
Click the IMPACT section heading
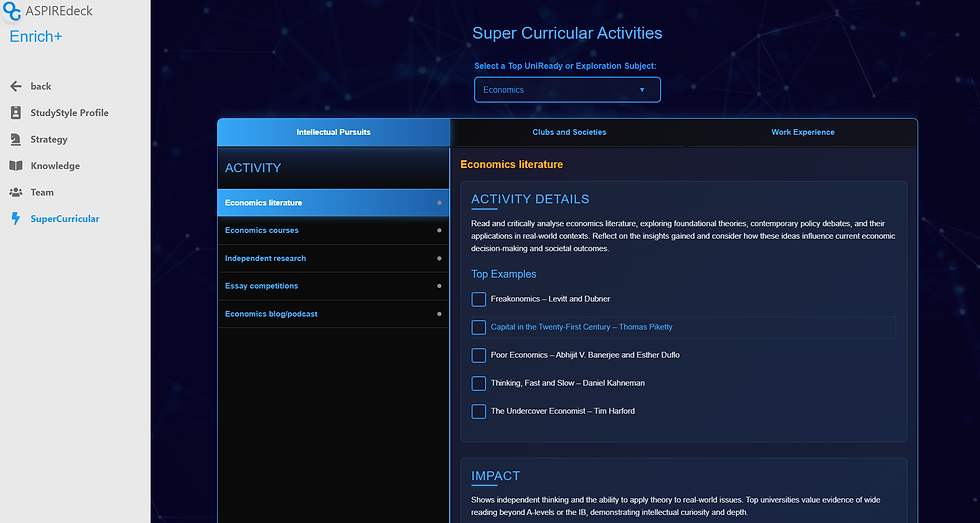pos(496,476)
